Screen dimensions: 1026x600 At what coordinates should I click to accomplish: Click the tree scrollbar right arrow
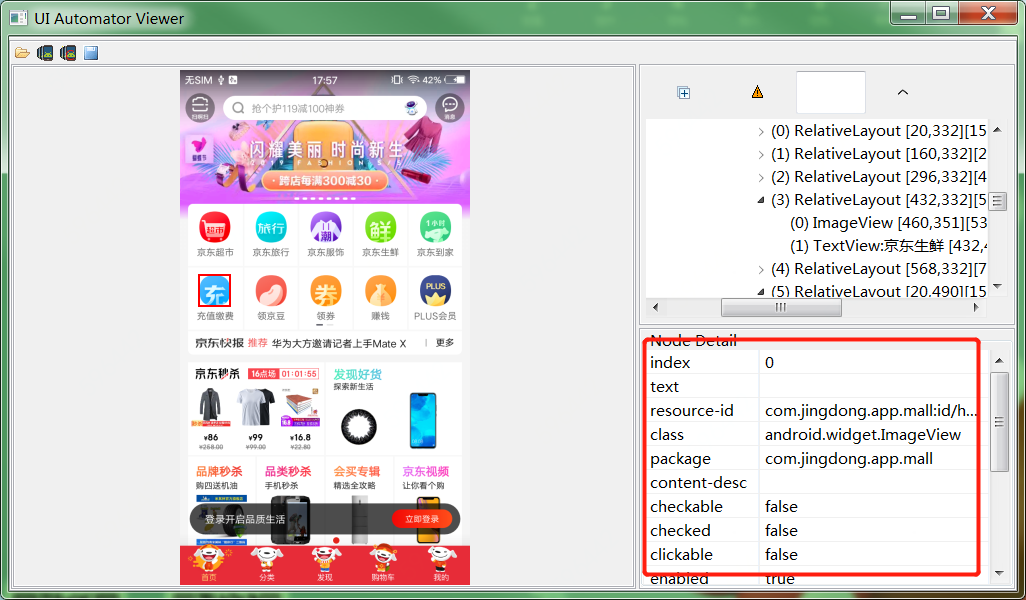(x=976, y=307)
